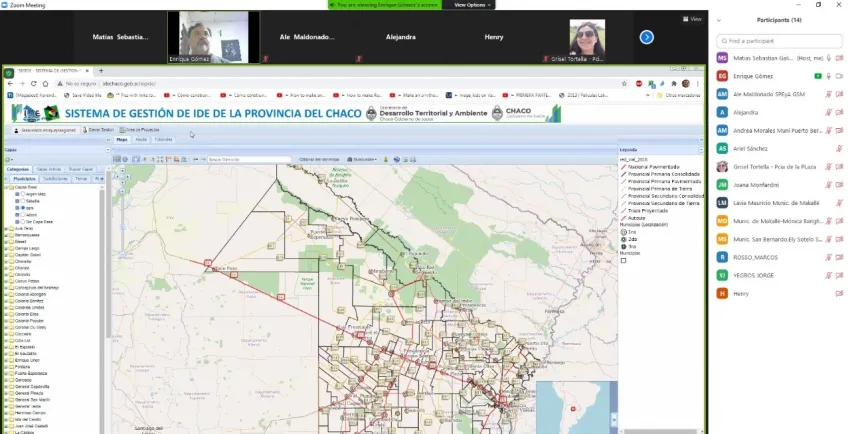Click the Chaco government logo in banner
This screenshot has height=434, width=850.
pos(519,112)
